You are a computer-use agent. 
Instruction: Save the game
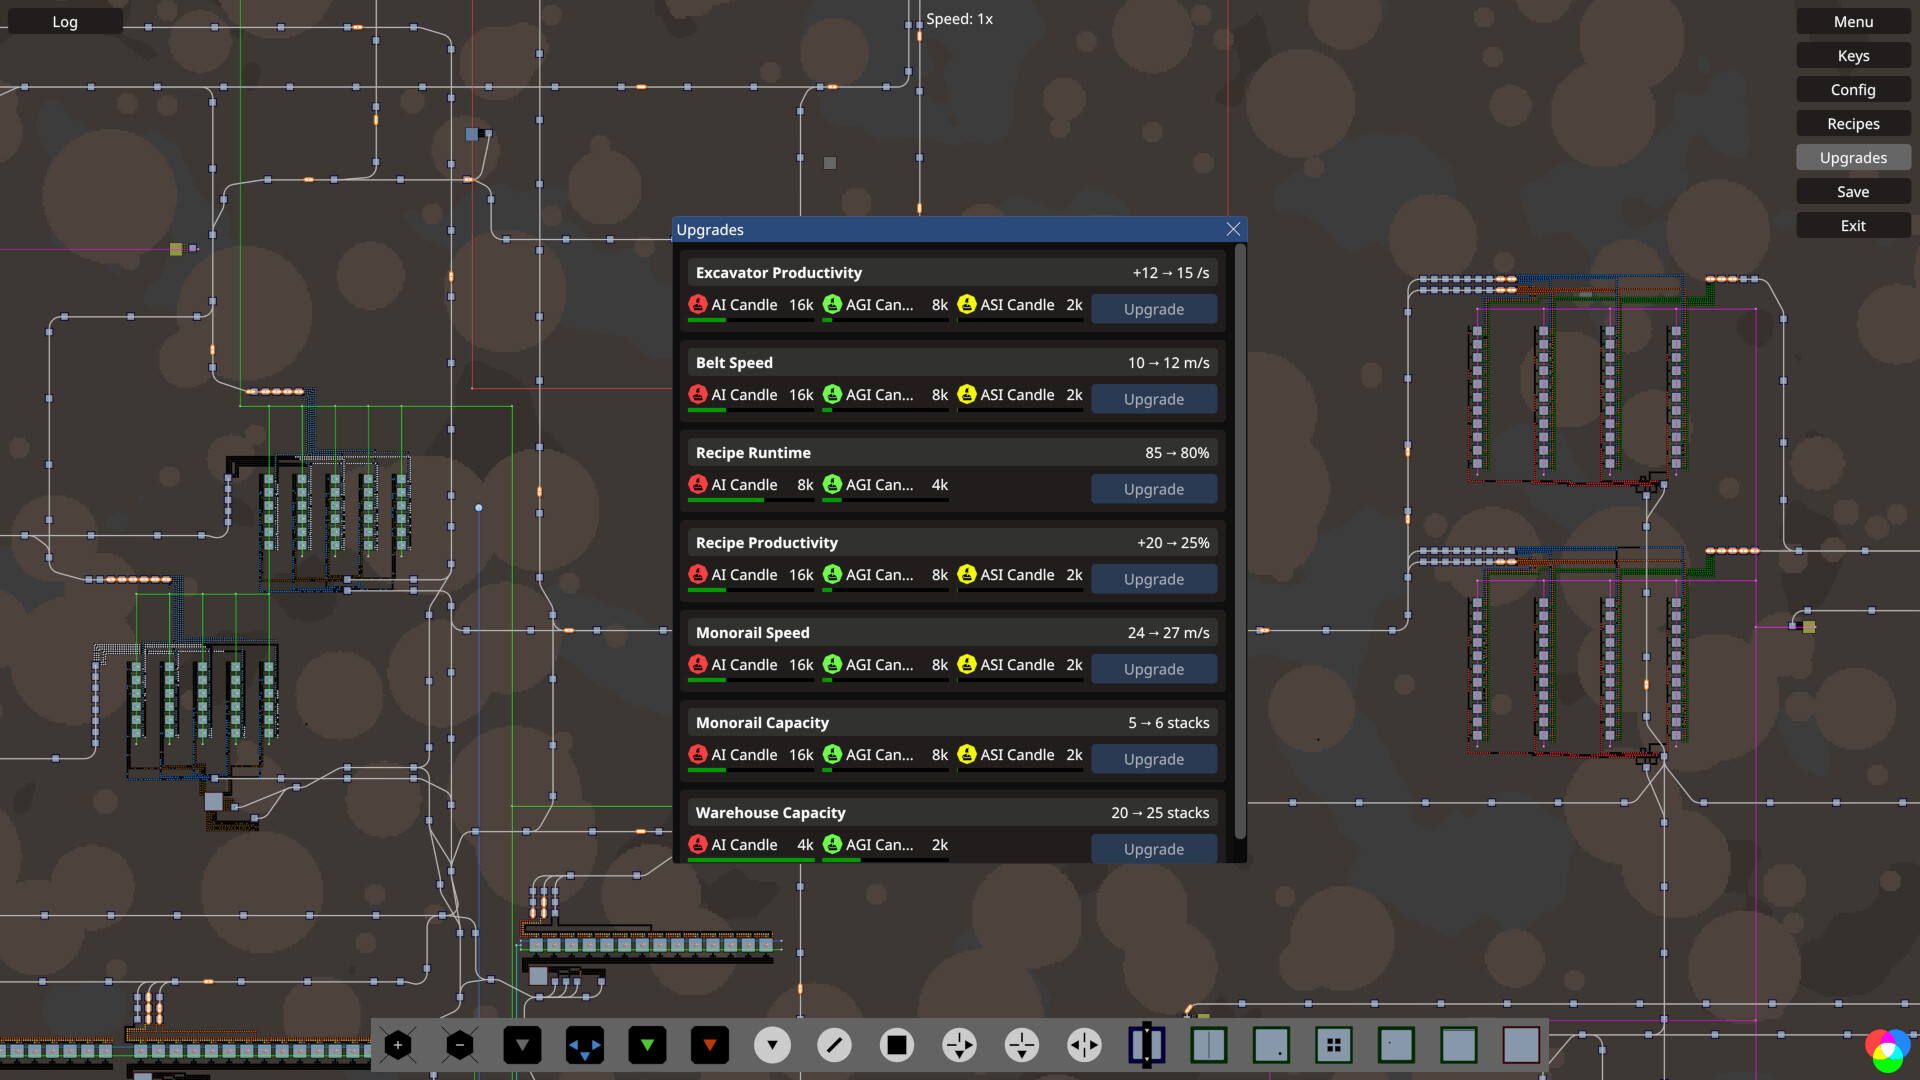[x=1852, y=191]
